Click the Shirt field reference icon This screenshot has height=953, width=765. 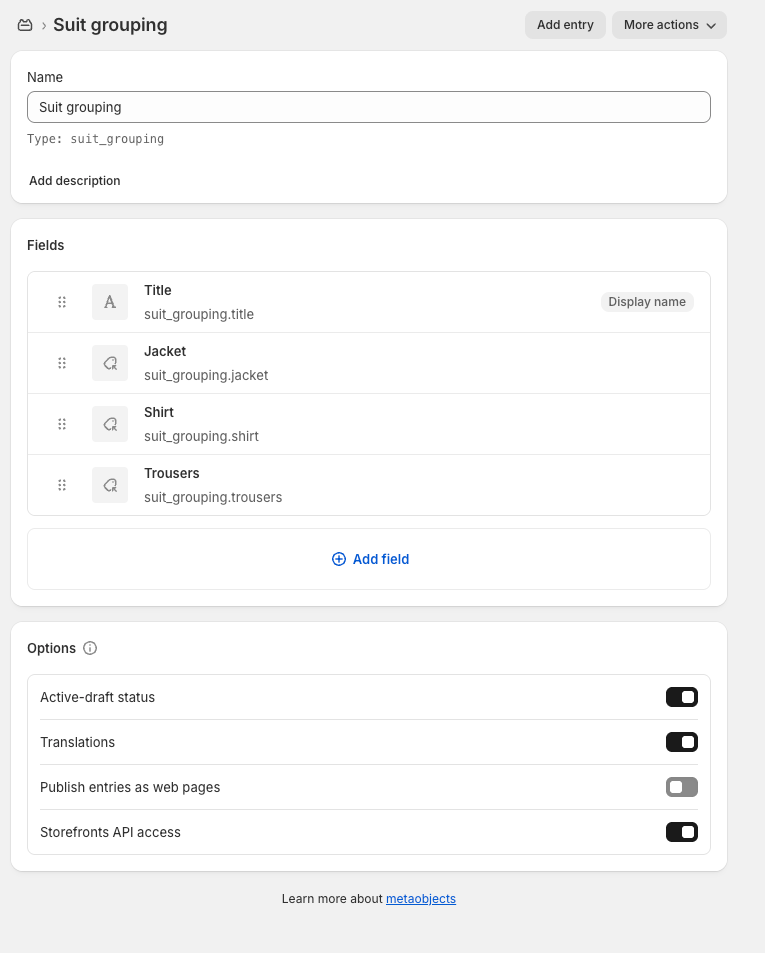coord(110,424)
